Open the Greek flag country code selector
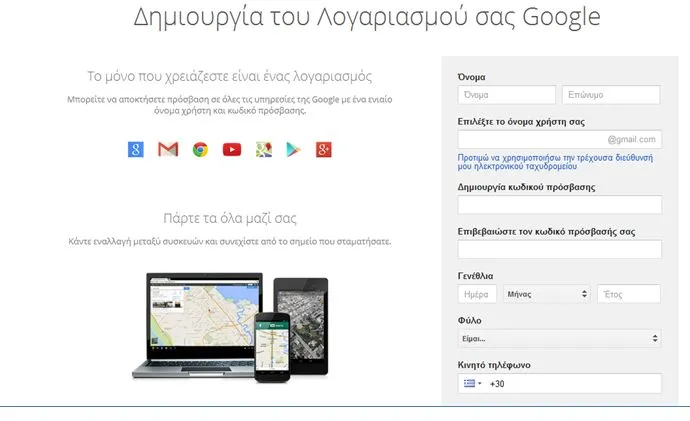The height and width of the screenshot is (421, 690). click(x=473, y=383)
